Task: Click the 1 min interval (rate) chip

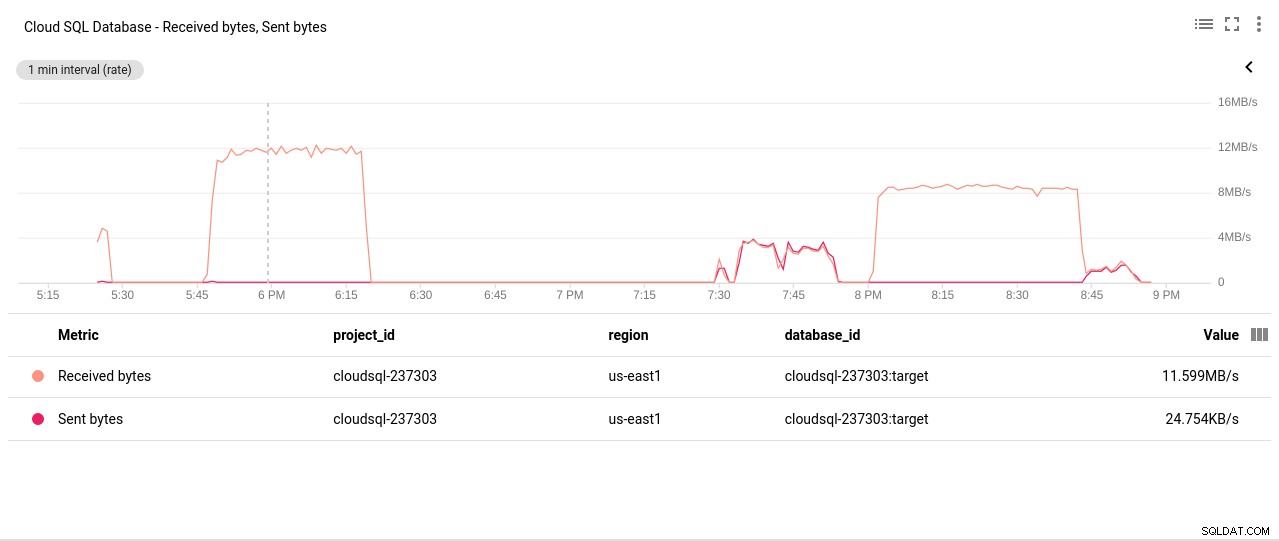Action: pyautogui.click(x=80, y=70)
